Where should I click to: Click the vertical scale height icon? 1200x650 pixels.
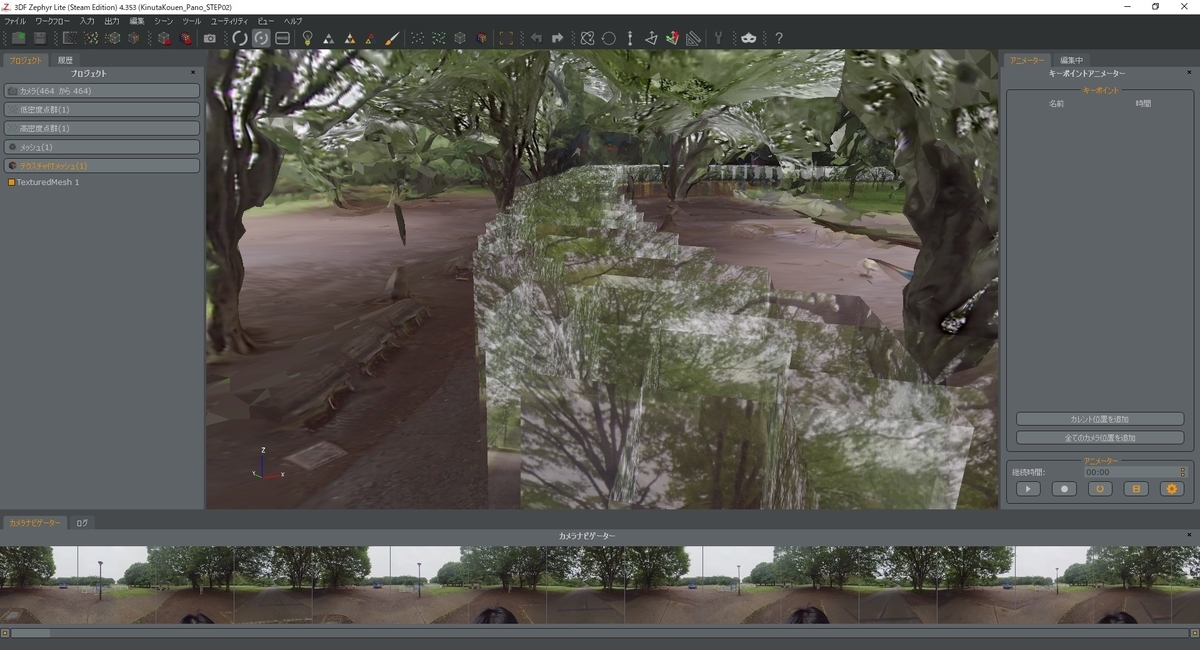click(630, 38)
